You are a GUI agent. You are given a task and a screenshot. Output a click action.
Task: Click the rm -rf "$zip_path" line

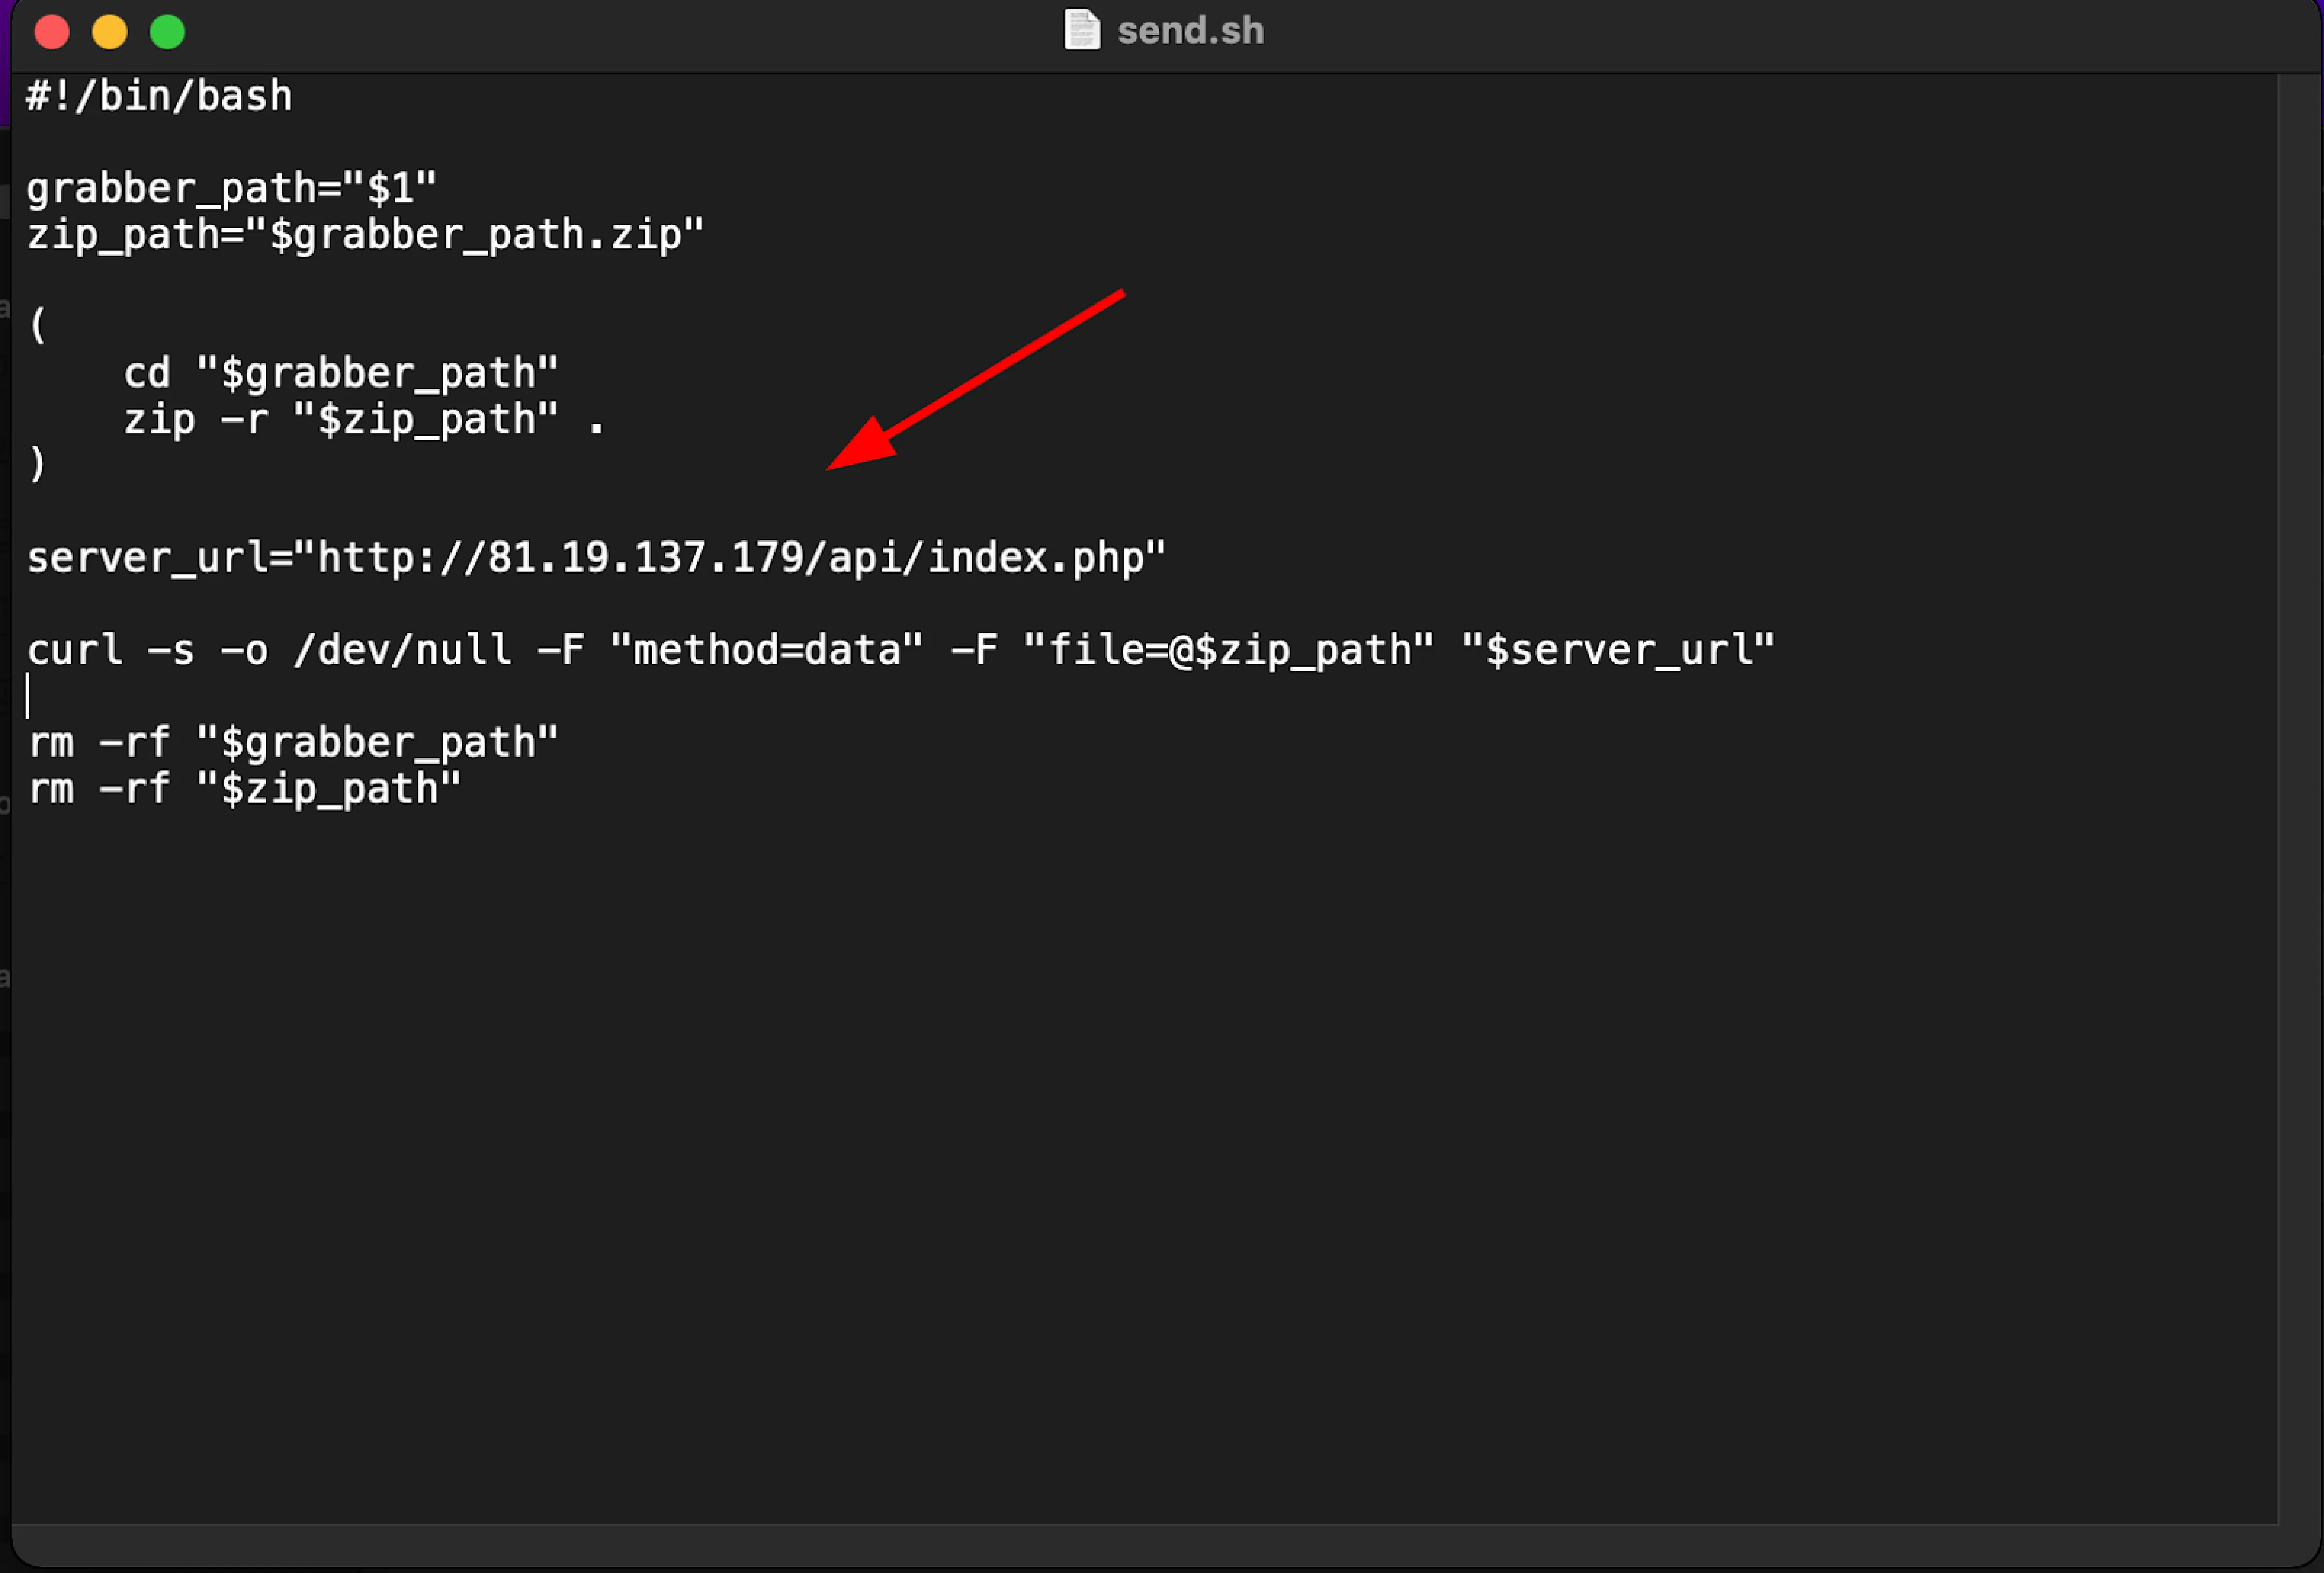(244, 789)
